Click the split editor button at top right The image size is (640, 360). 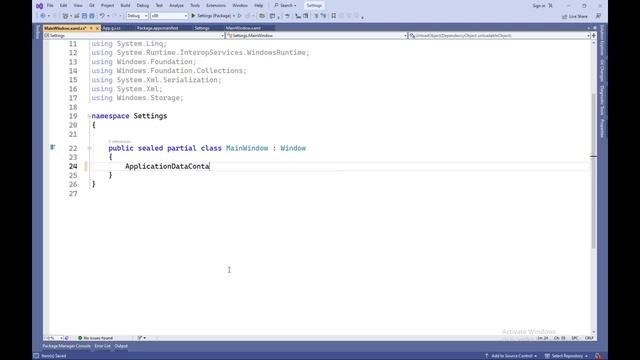[x=593, y=36]
